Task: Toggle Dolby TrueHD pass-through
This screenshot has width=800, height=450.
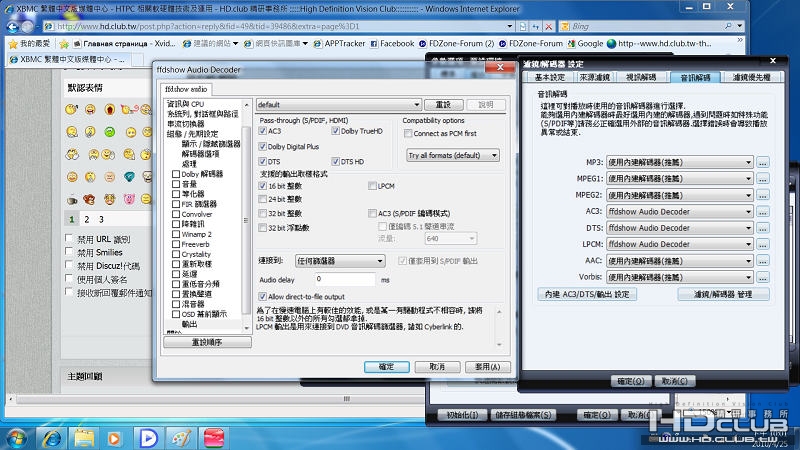Action: [x=335, y=131]
